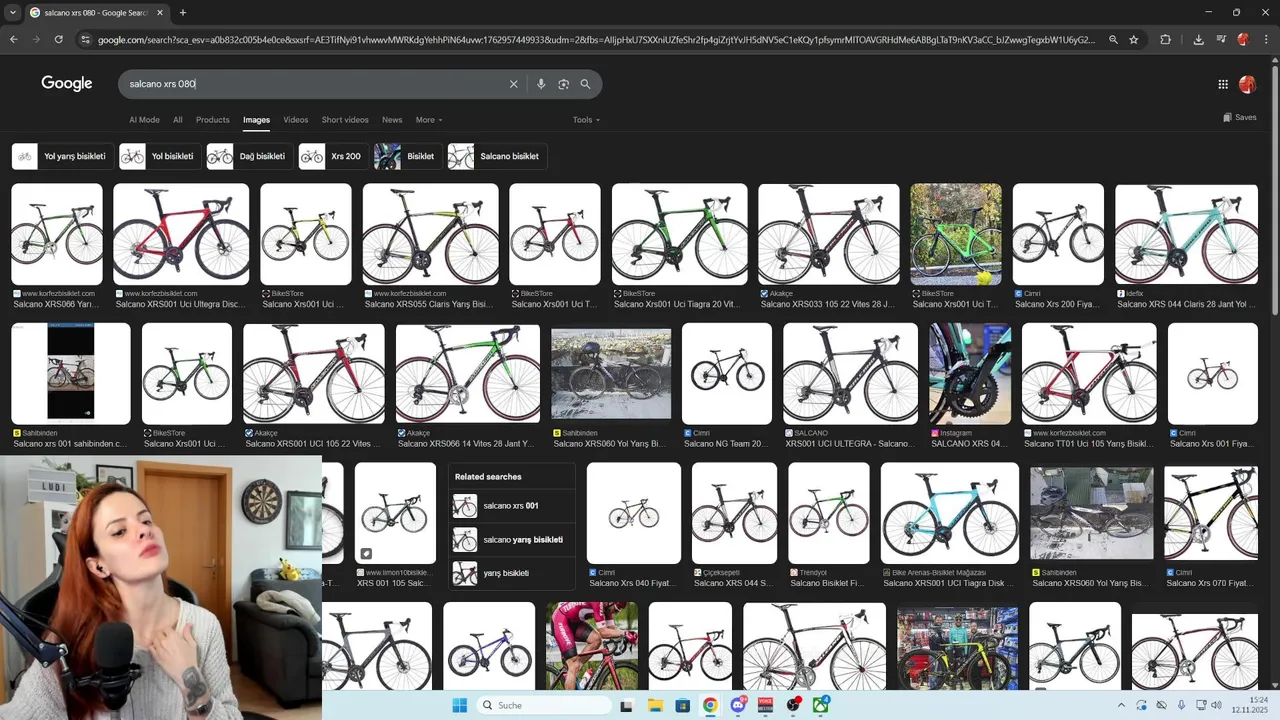Start voice search with the microphone icon

coord(541,84)
